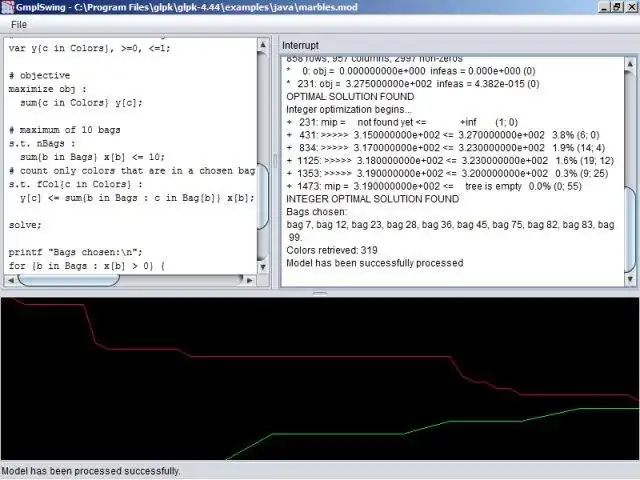Click code editor scroll left arrow

click(x=10, y=280)
